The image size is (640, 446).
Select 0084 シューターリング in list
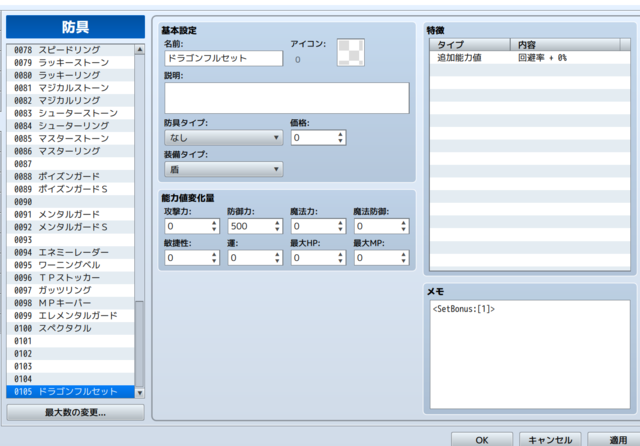70,126
